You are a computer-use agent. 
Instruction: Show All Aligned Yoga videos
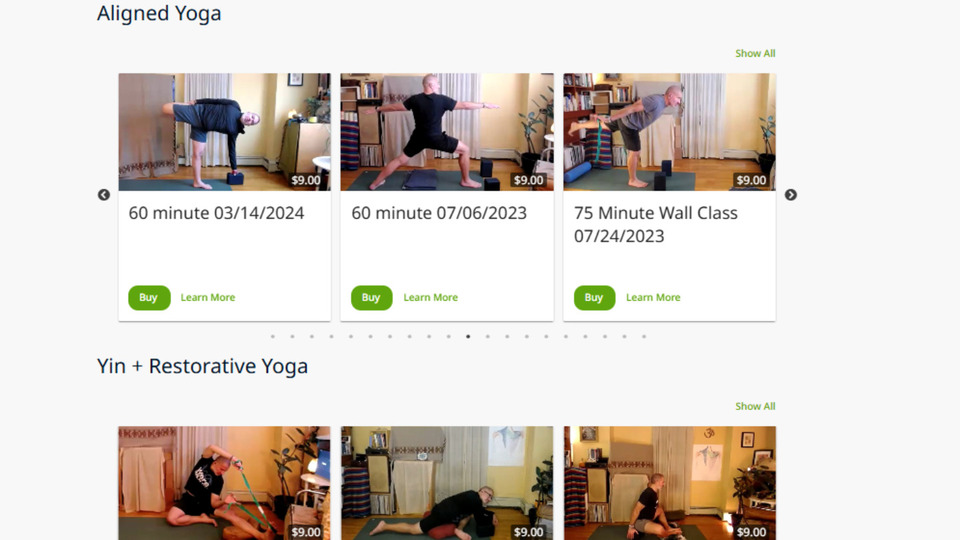(x=755, y=53)
